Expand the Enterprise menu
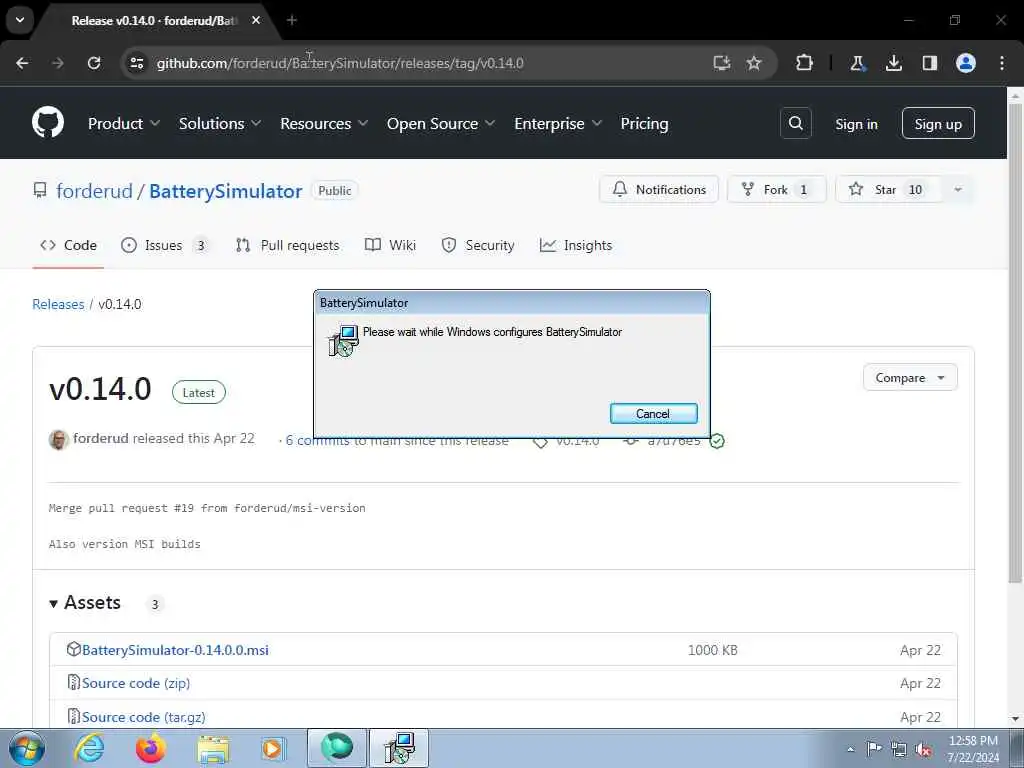1024x768 pixels. tap(558, 123)
